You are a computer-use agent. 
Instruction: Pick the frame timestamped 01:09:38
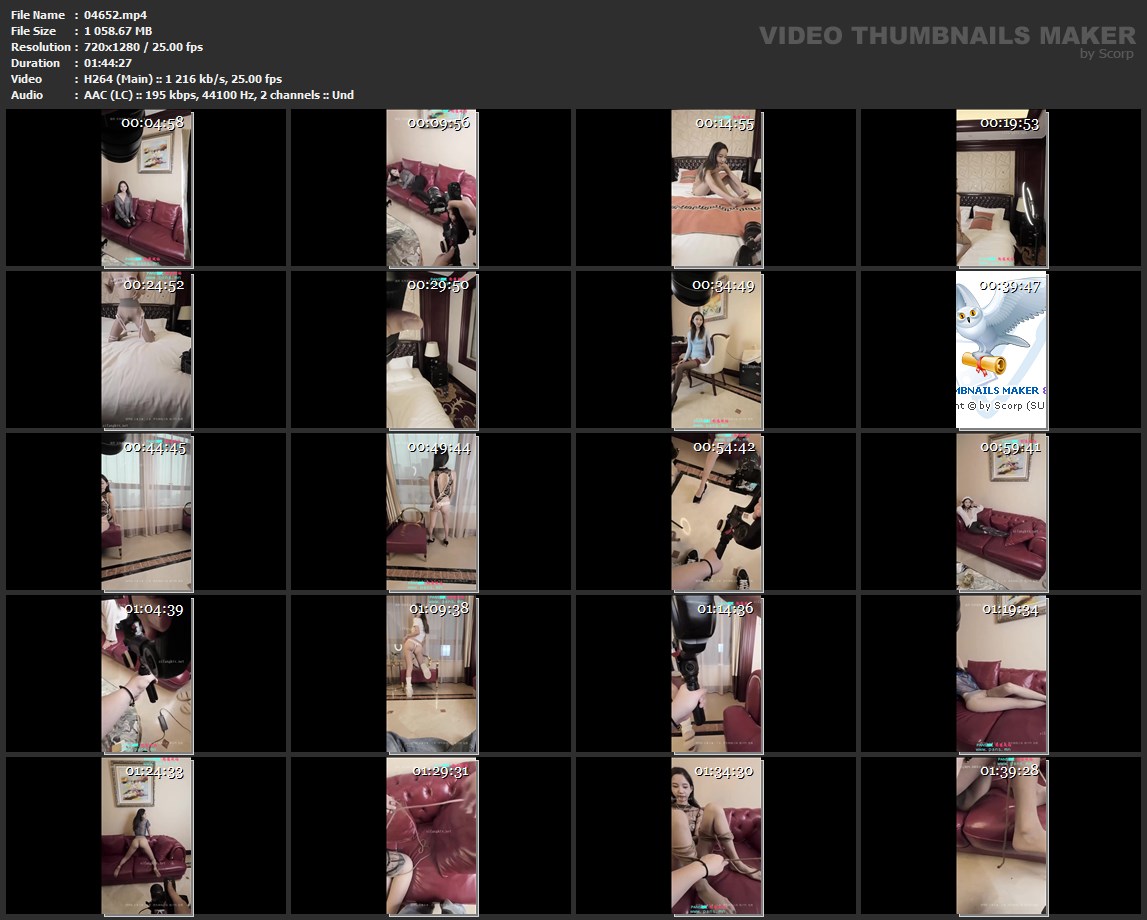432,674
